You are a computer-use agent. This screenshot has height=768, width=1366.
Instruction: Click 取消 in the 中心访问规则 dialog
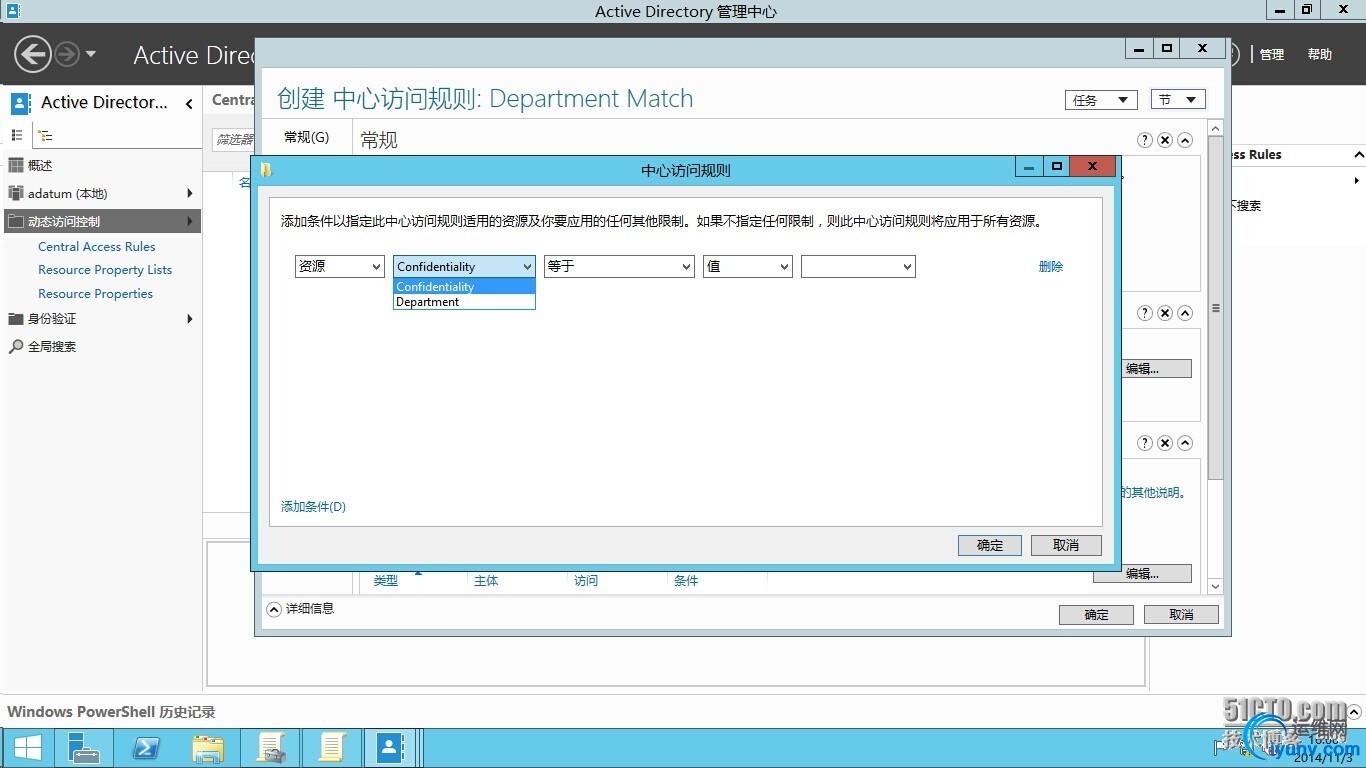click(1066, 545)
